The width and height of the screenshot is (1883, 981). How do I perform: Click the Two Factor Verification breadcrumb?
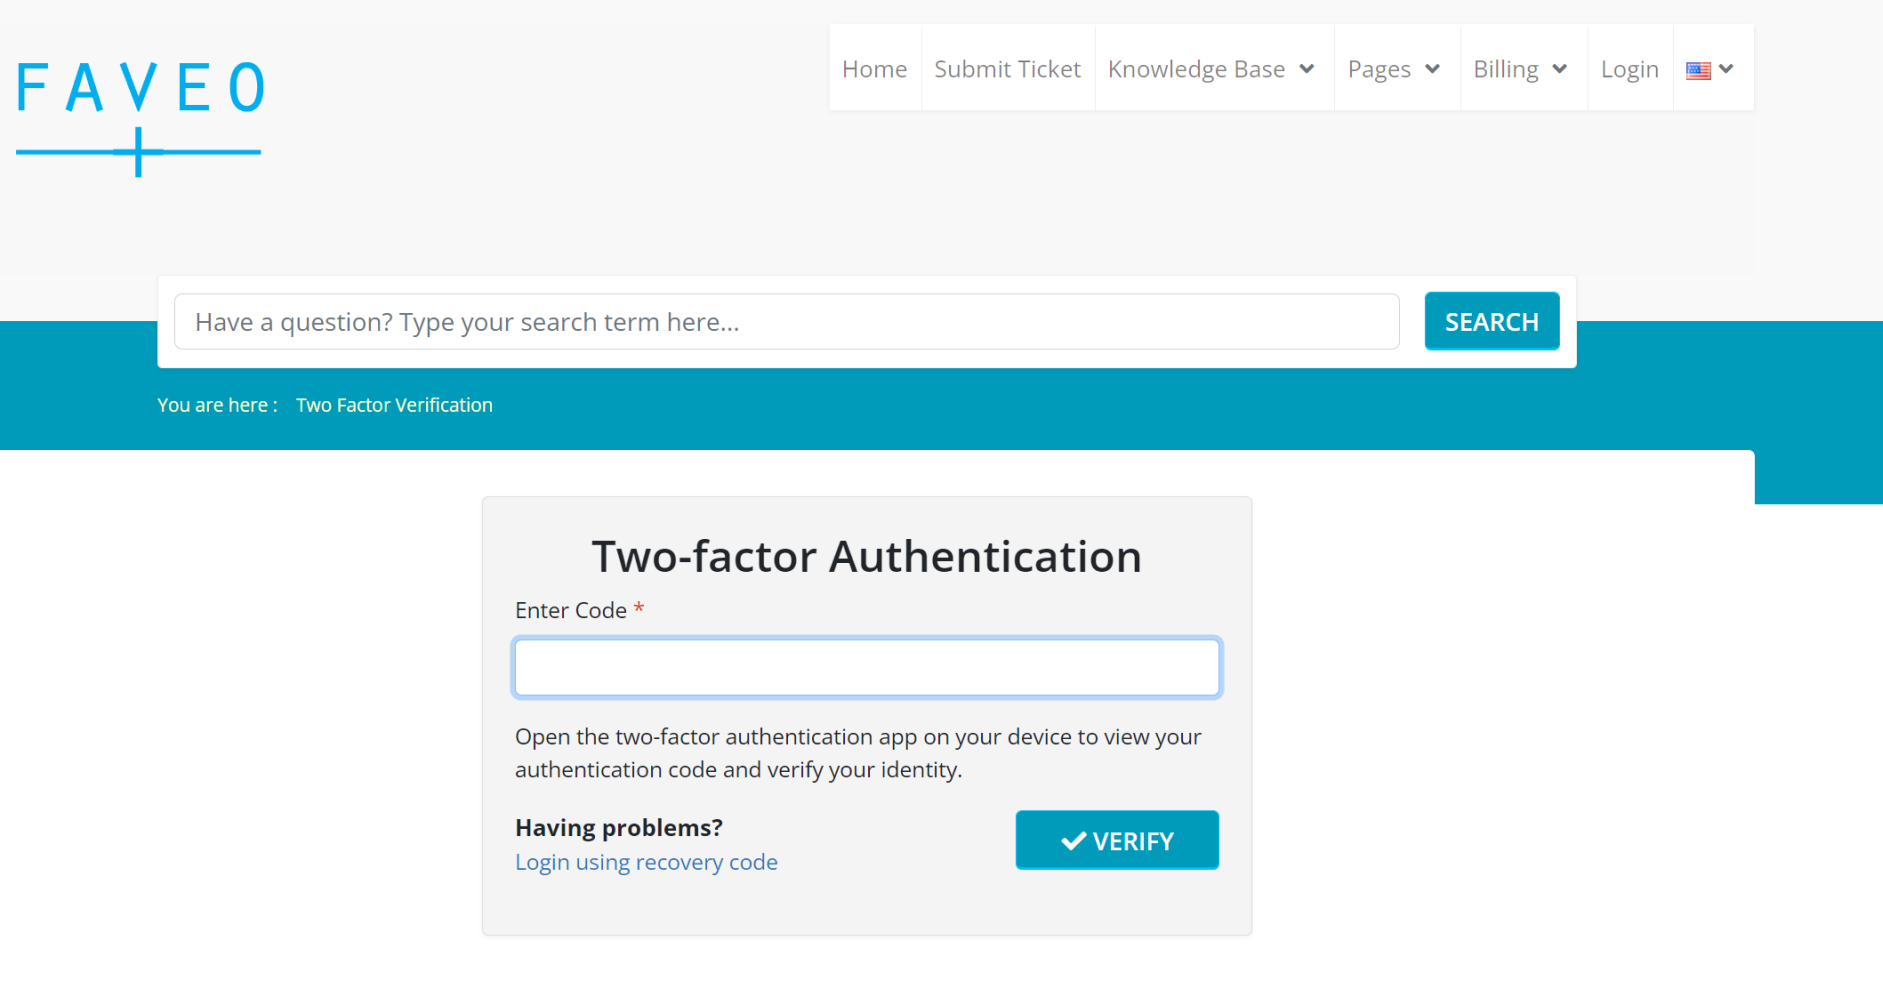(394, 405)
